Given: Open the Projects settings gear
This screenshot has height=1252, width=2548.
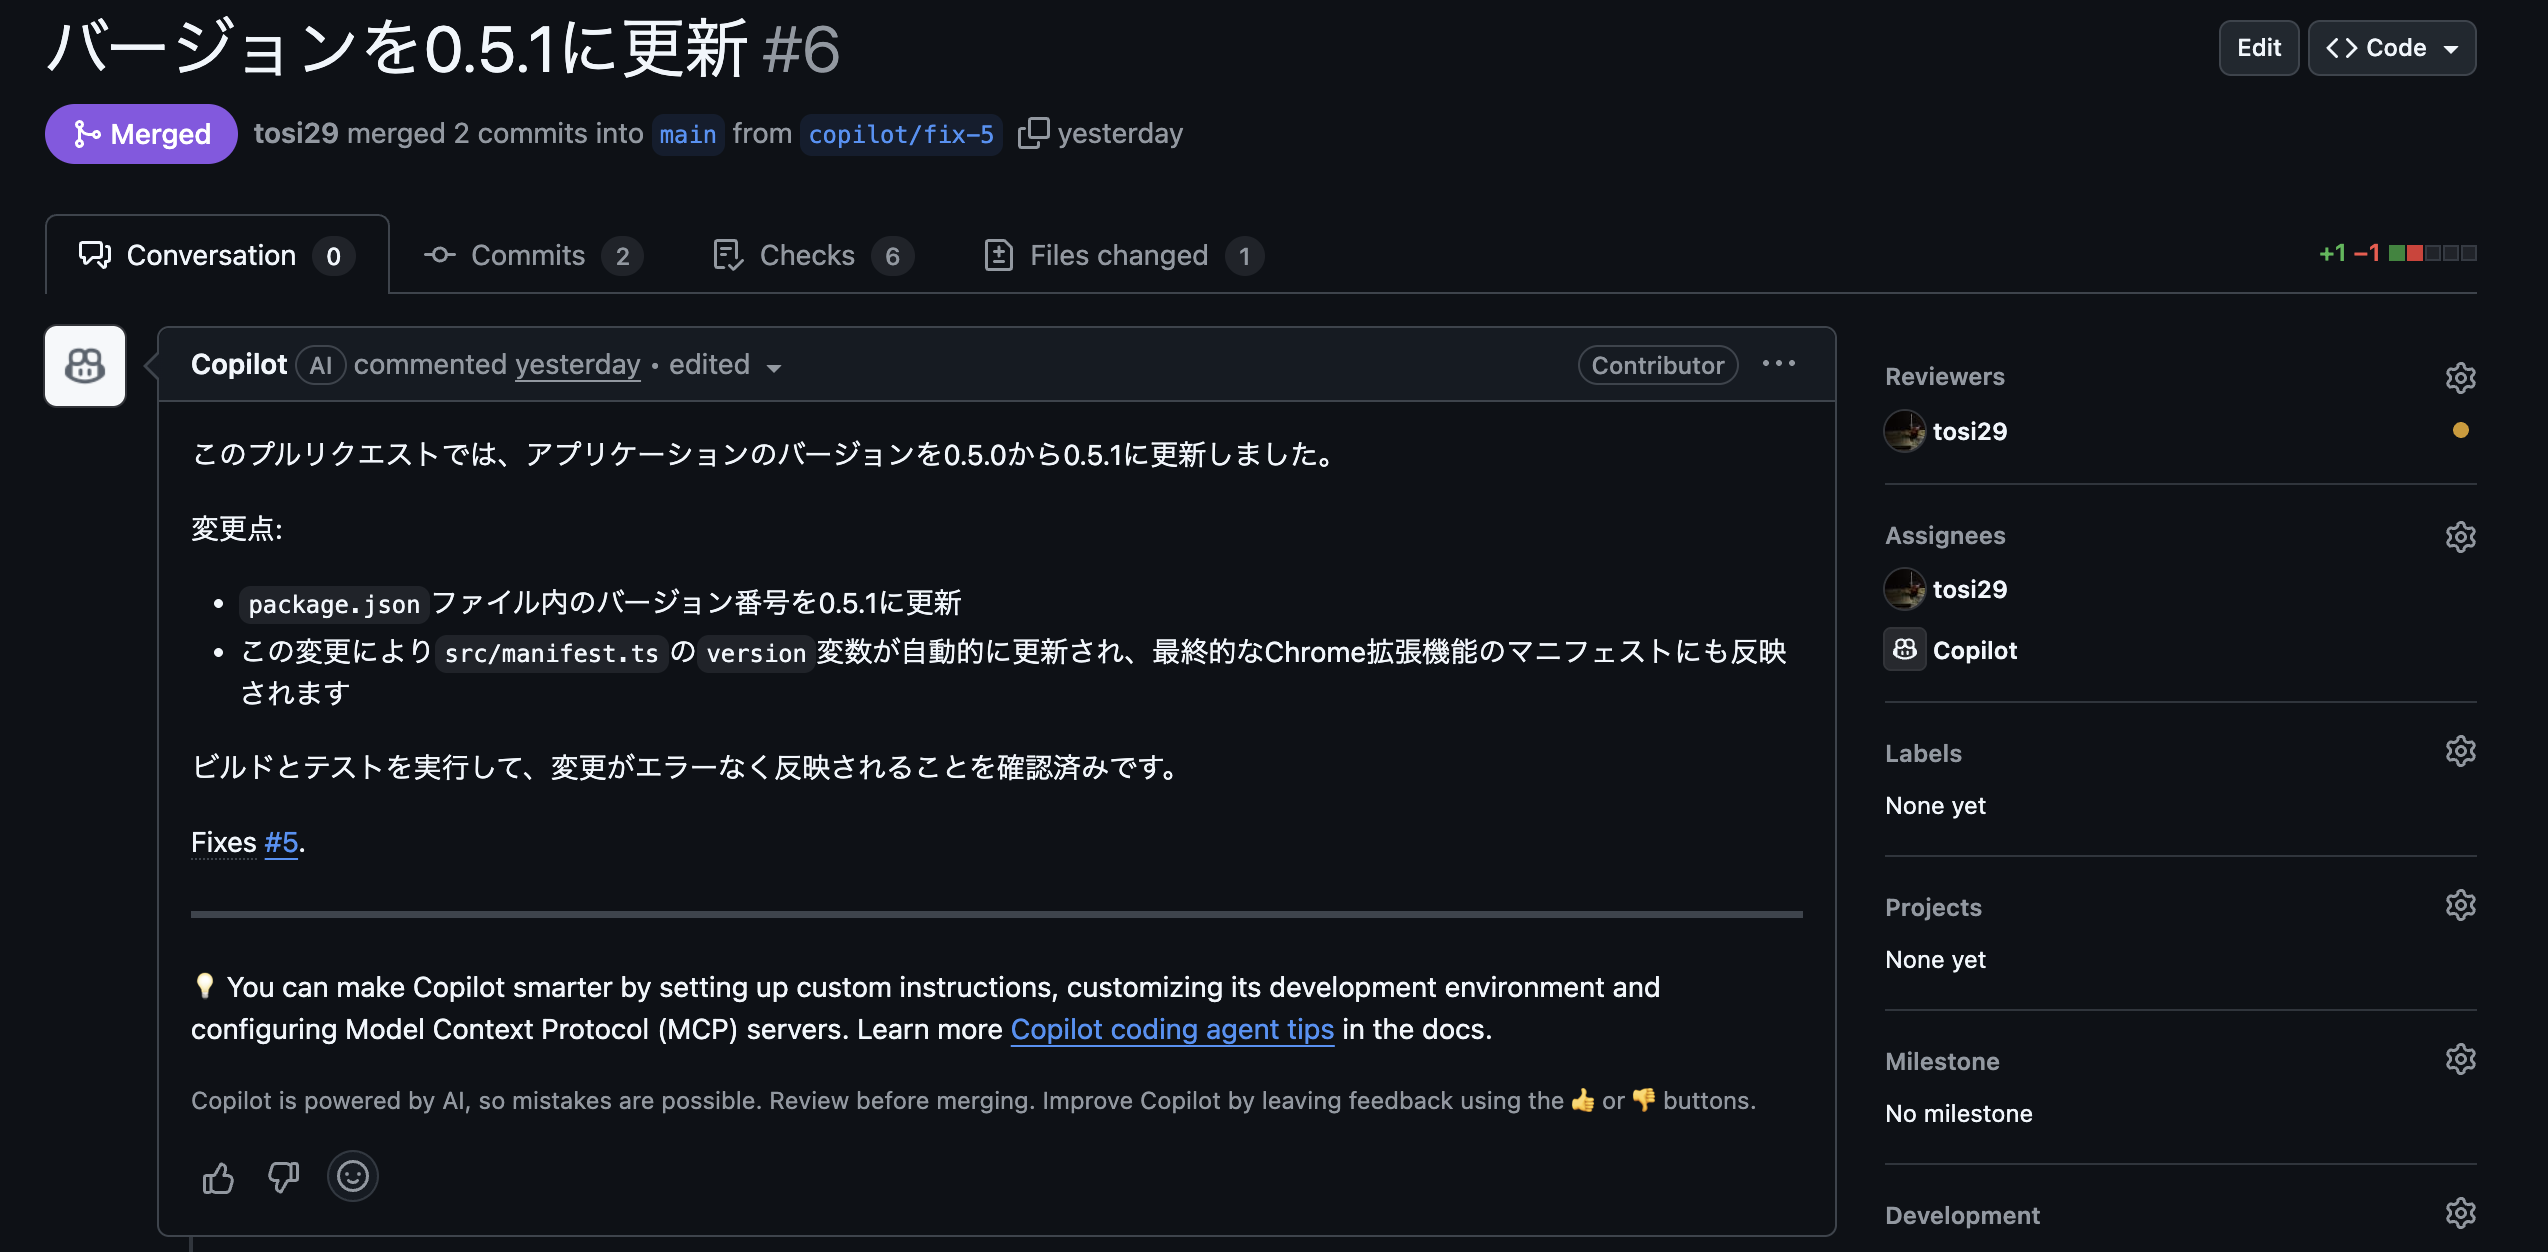Looking at the screenshot, I should coord(2460,905).
